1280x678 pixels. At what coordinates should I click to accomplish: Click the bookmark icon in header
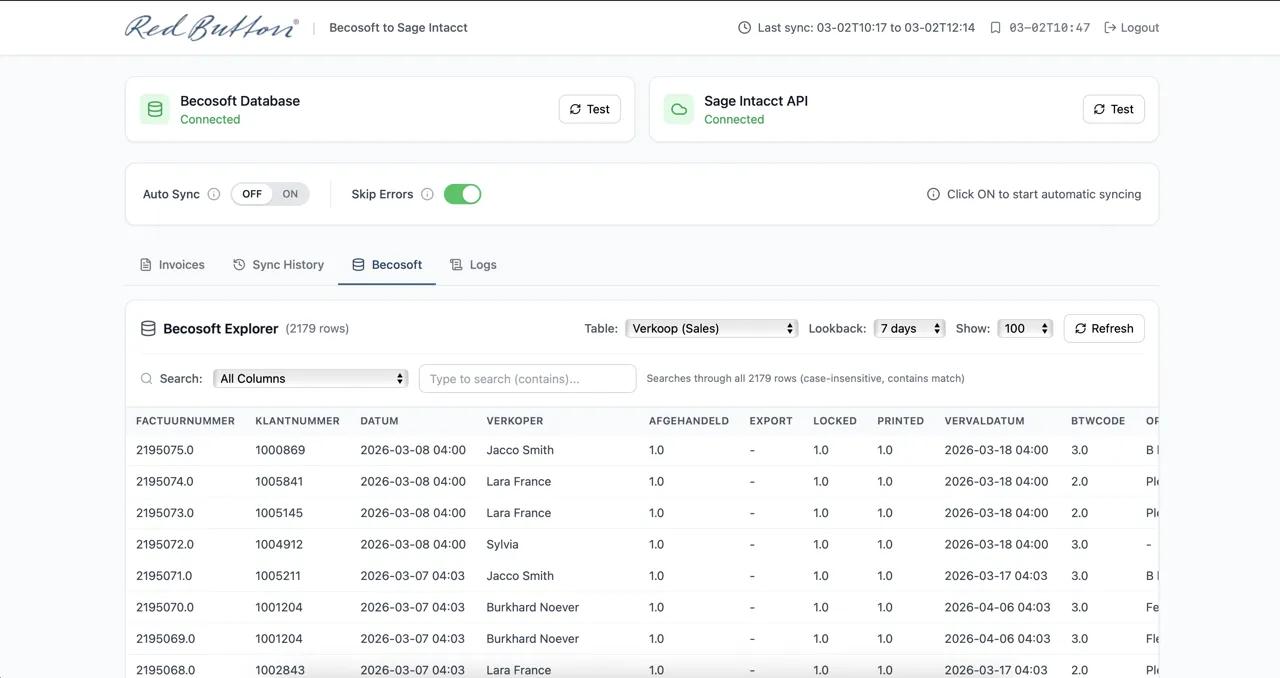[x=995, y=28]
